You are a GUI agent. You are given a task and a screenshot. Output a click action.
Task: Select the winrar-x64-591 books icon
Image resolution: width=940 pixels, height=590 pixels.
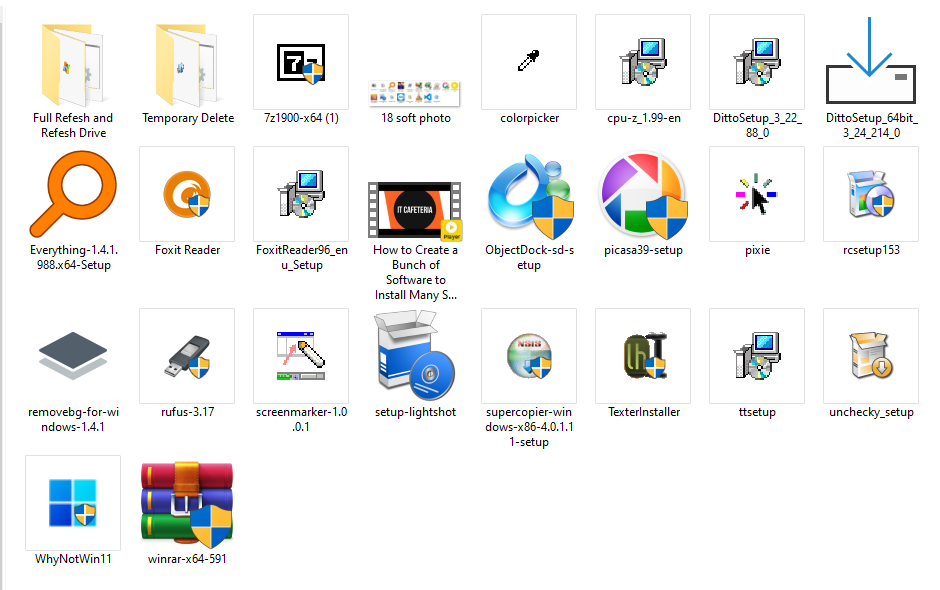[x=187, y=505]
